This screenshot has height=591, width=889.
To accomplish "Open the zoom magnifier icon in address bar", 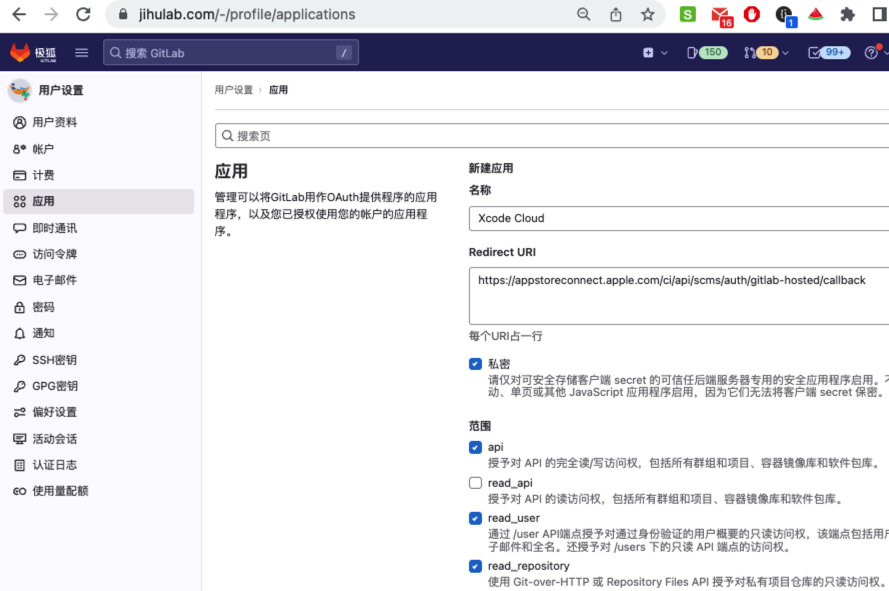I will pos(583,14).
